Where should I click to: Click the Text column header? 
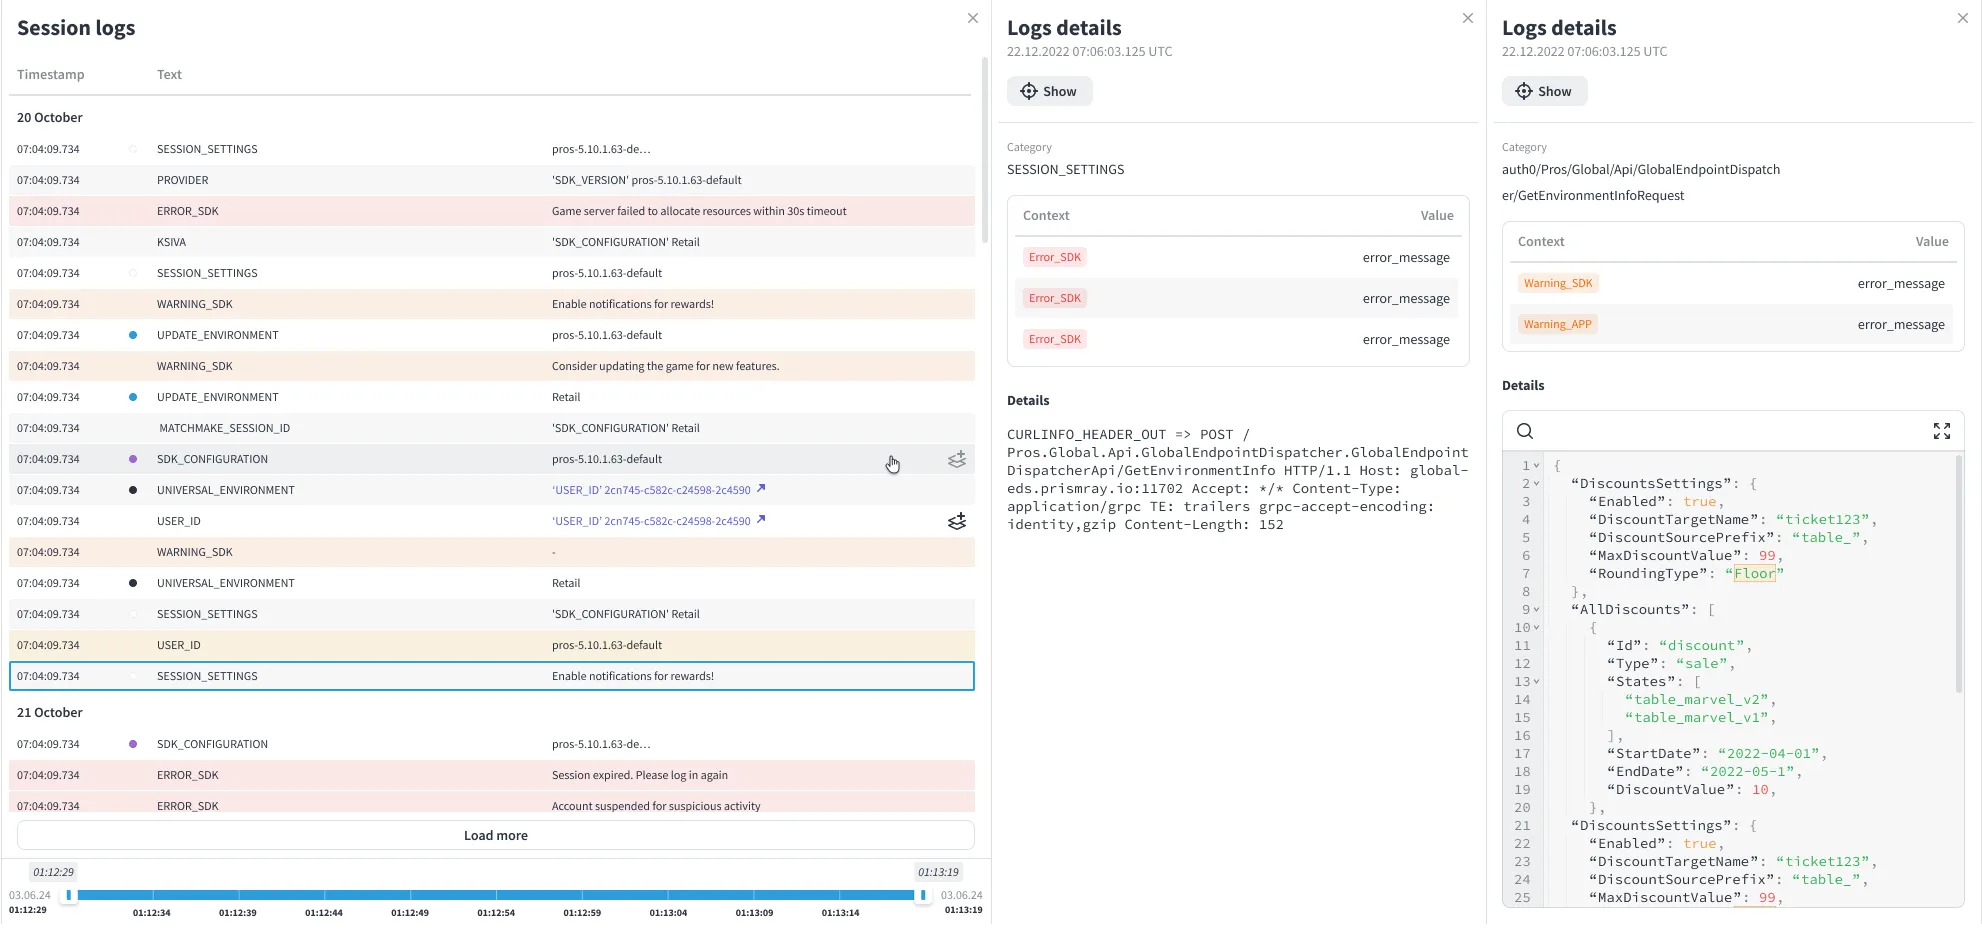(169, 75)
